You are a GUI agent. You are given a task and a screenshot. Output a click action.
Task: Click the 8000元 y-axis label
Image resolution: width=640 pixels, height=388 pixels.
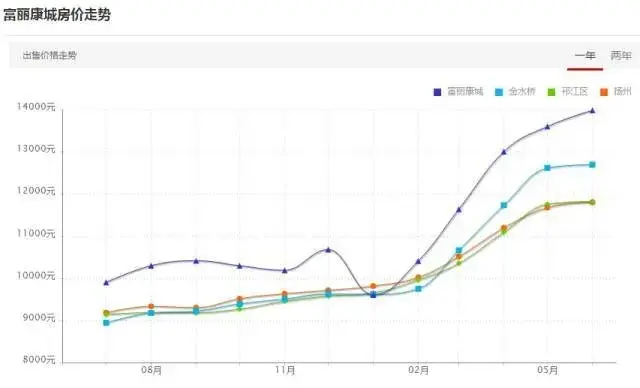[38, 359]
